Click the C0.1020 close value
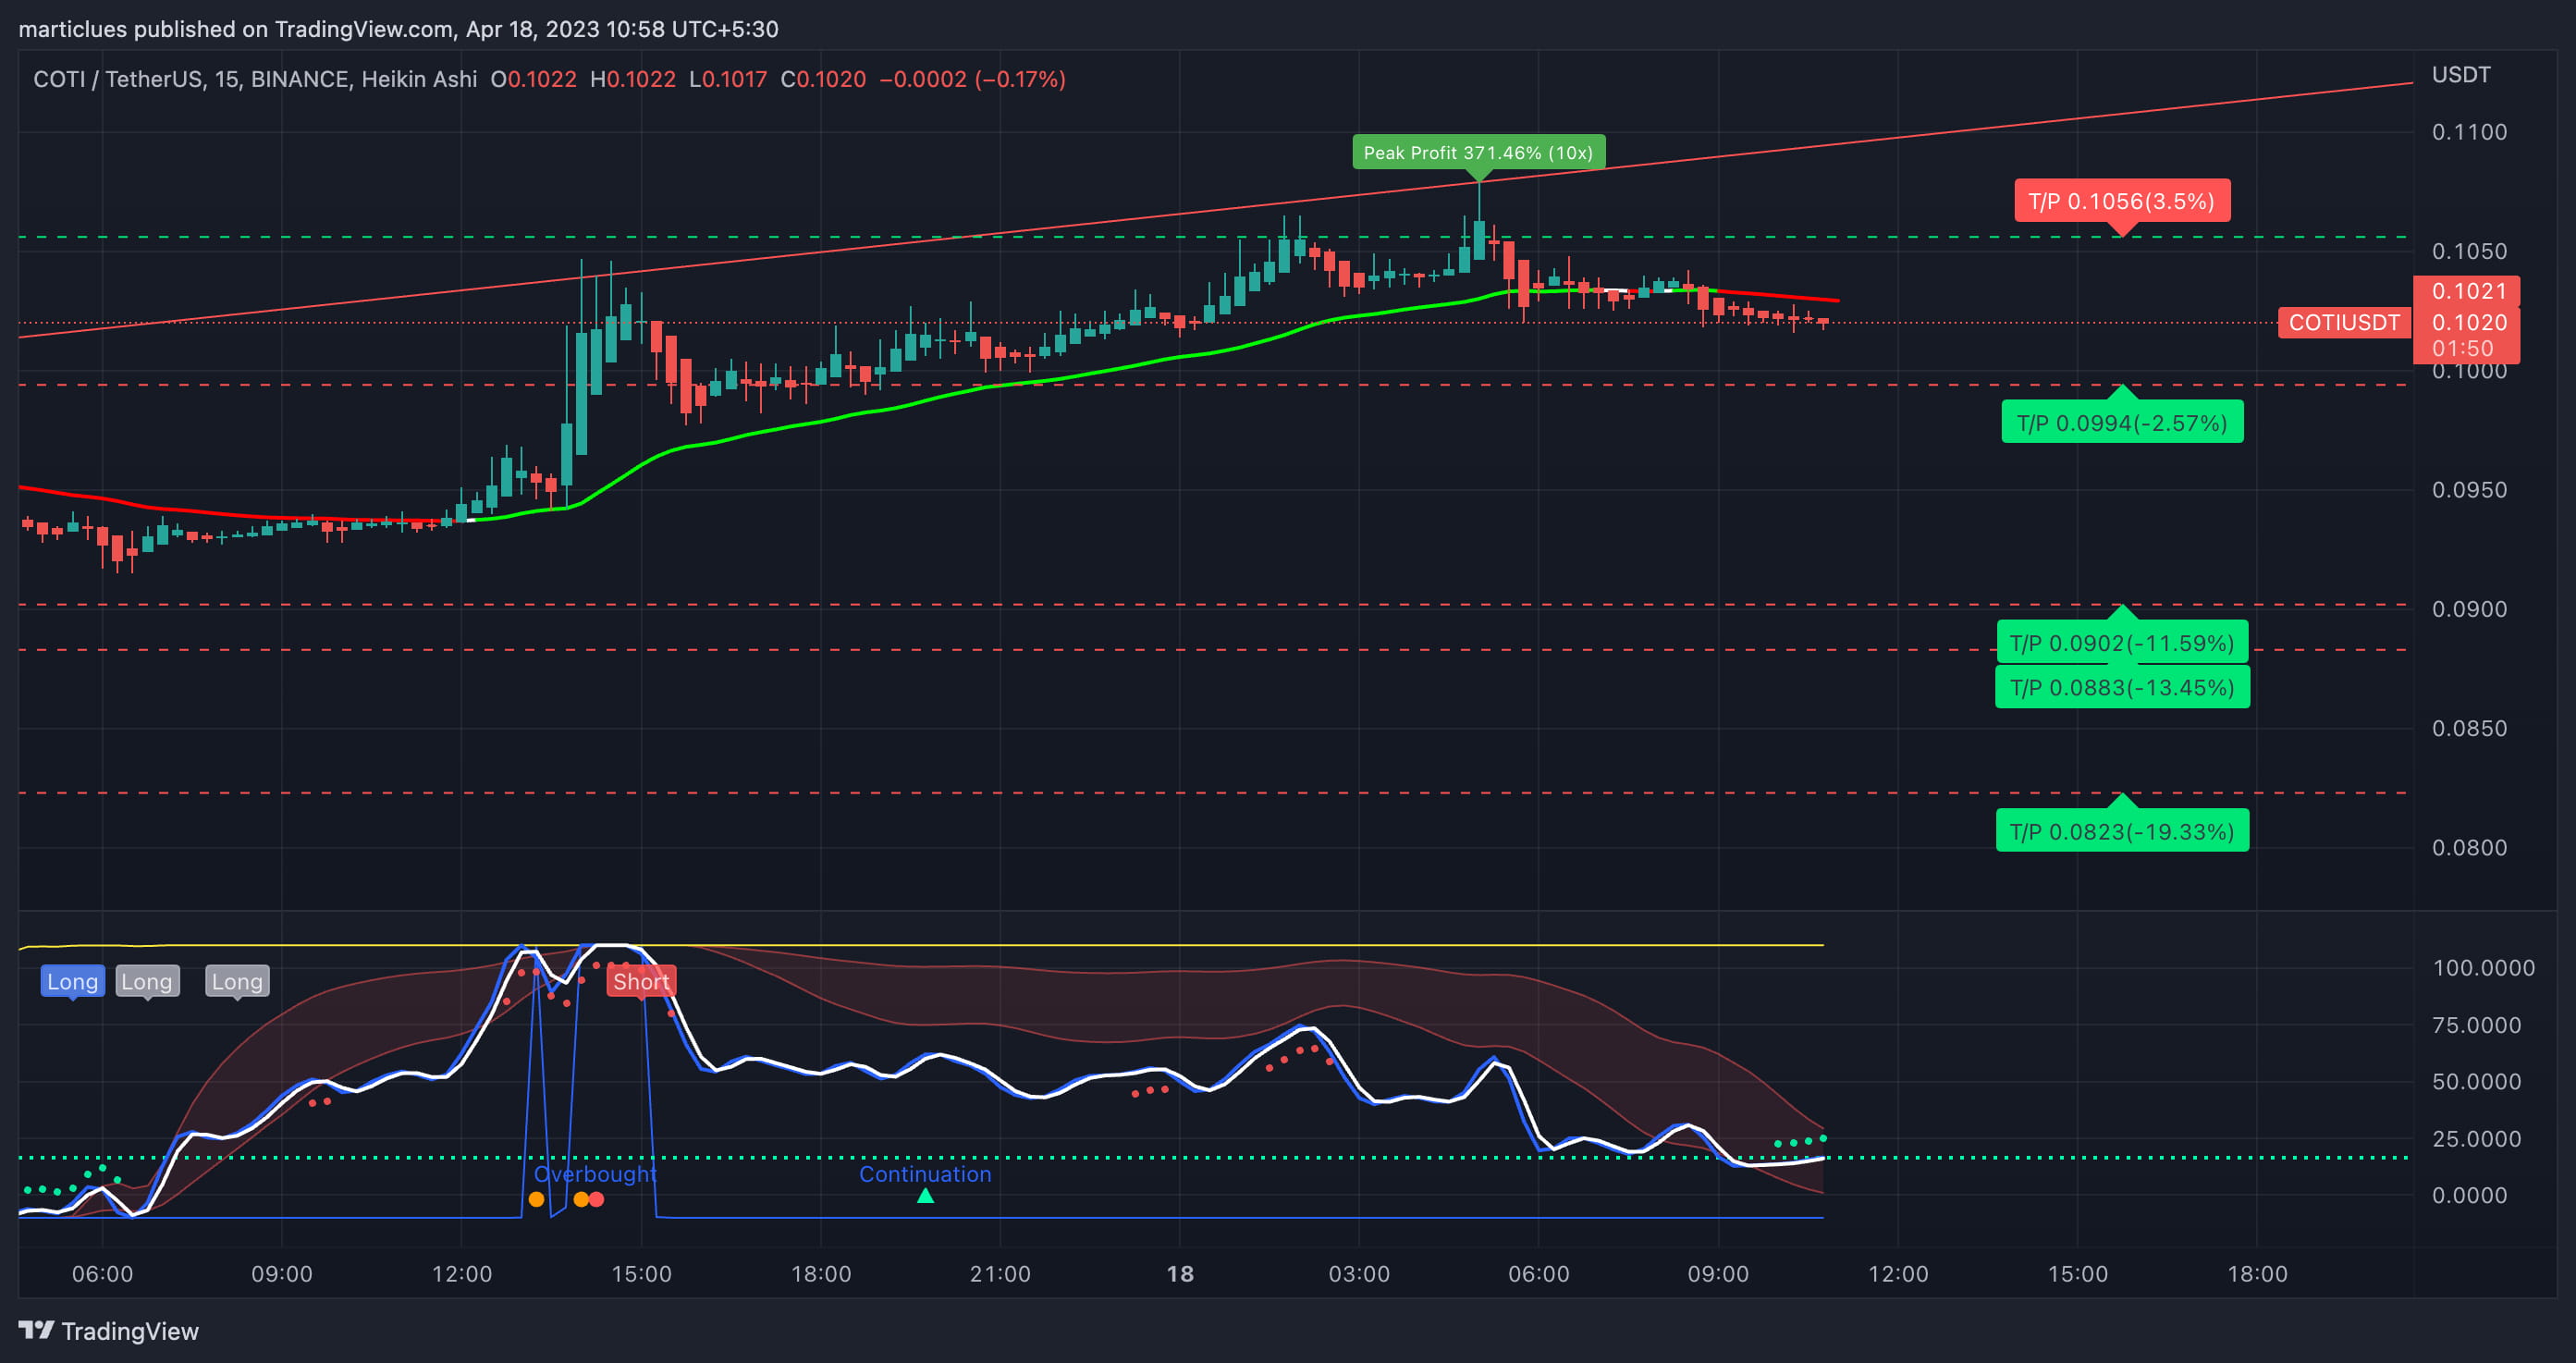Image resolution: width=2576 pixels, height=1363 pixels. [823, 79]
